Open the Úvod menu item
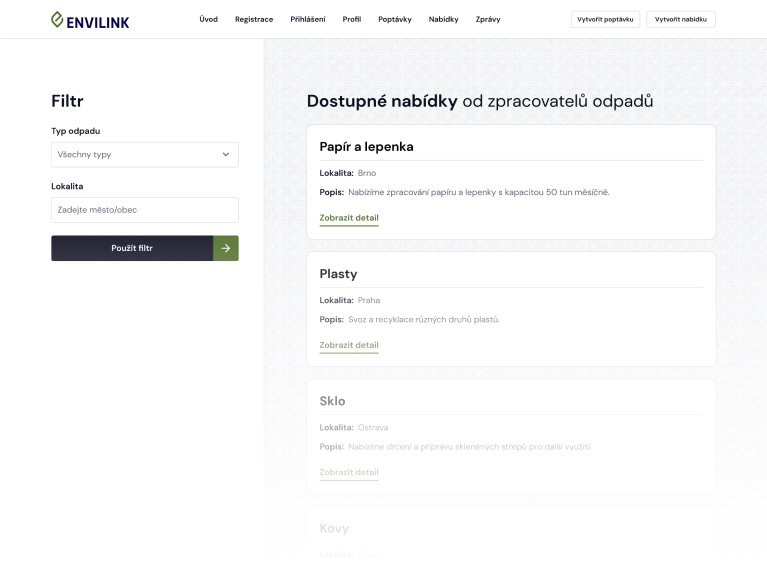Image resolution: width=767 pixels, height=573 pixels. click(208, 19)
